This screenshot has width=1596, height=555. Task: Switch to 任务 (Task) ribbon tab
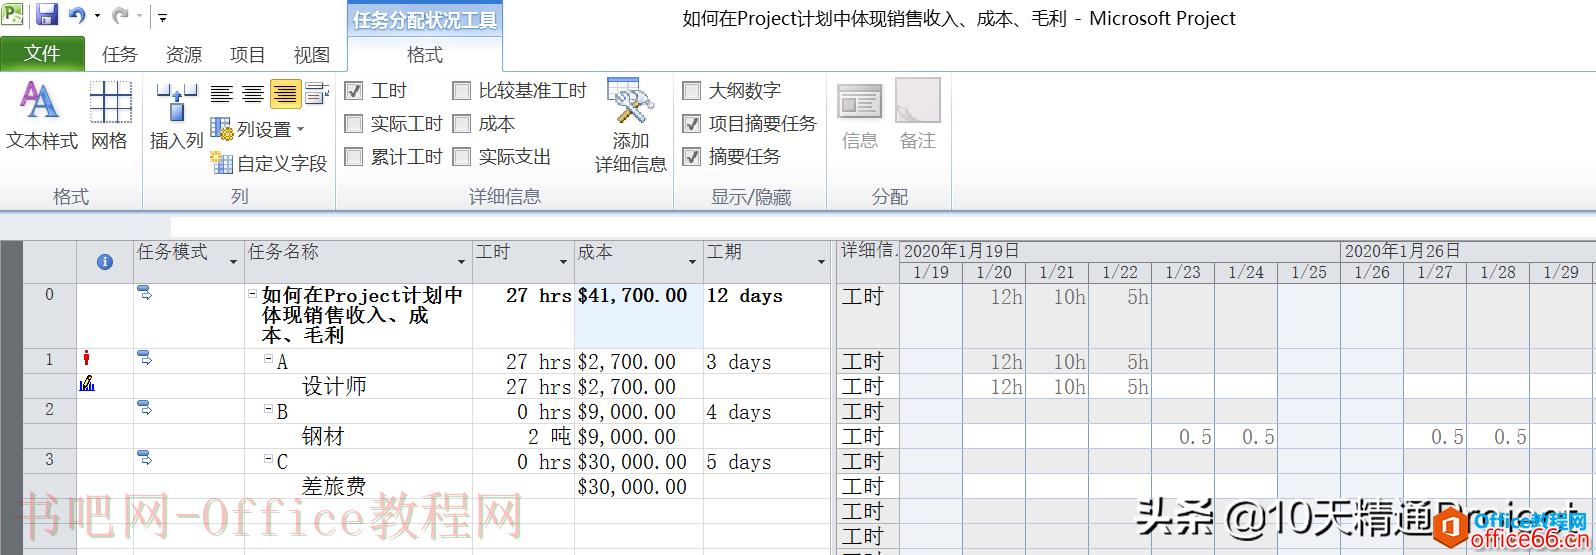point(120,55)
